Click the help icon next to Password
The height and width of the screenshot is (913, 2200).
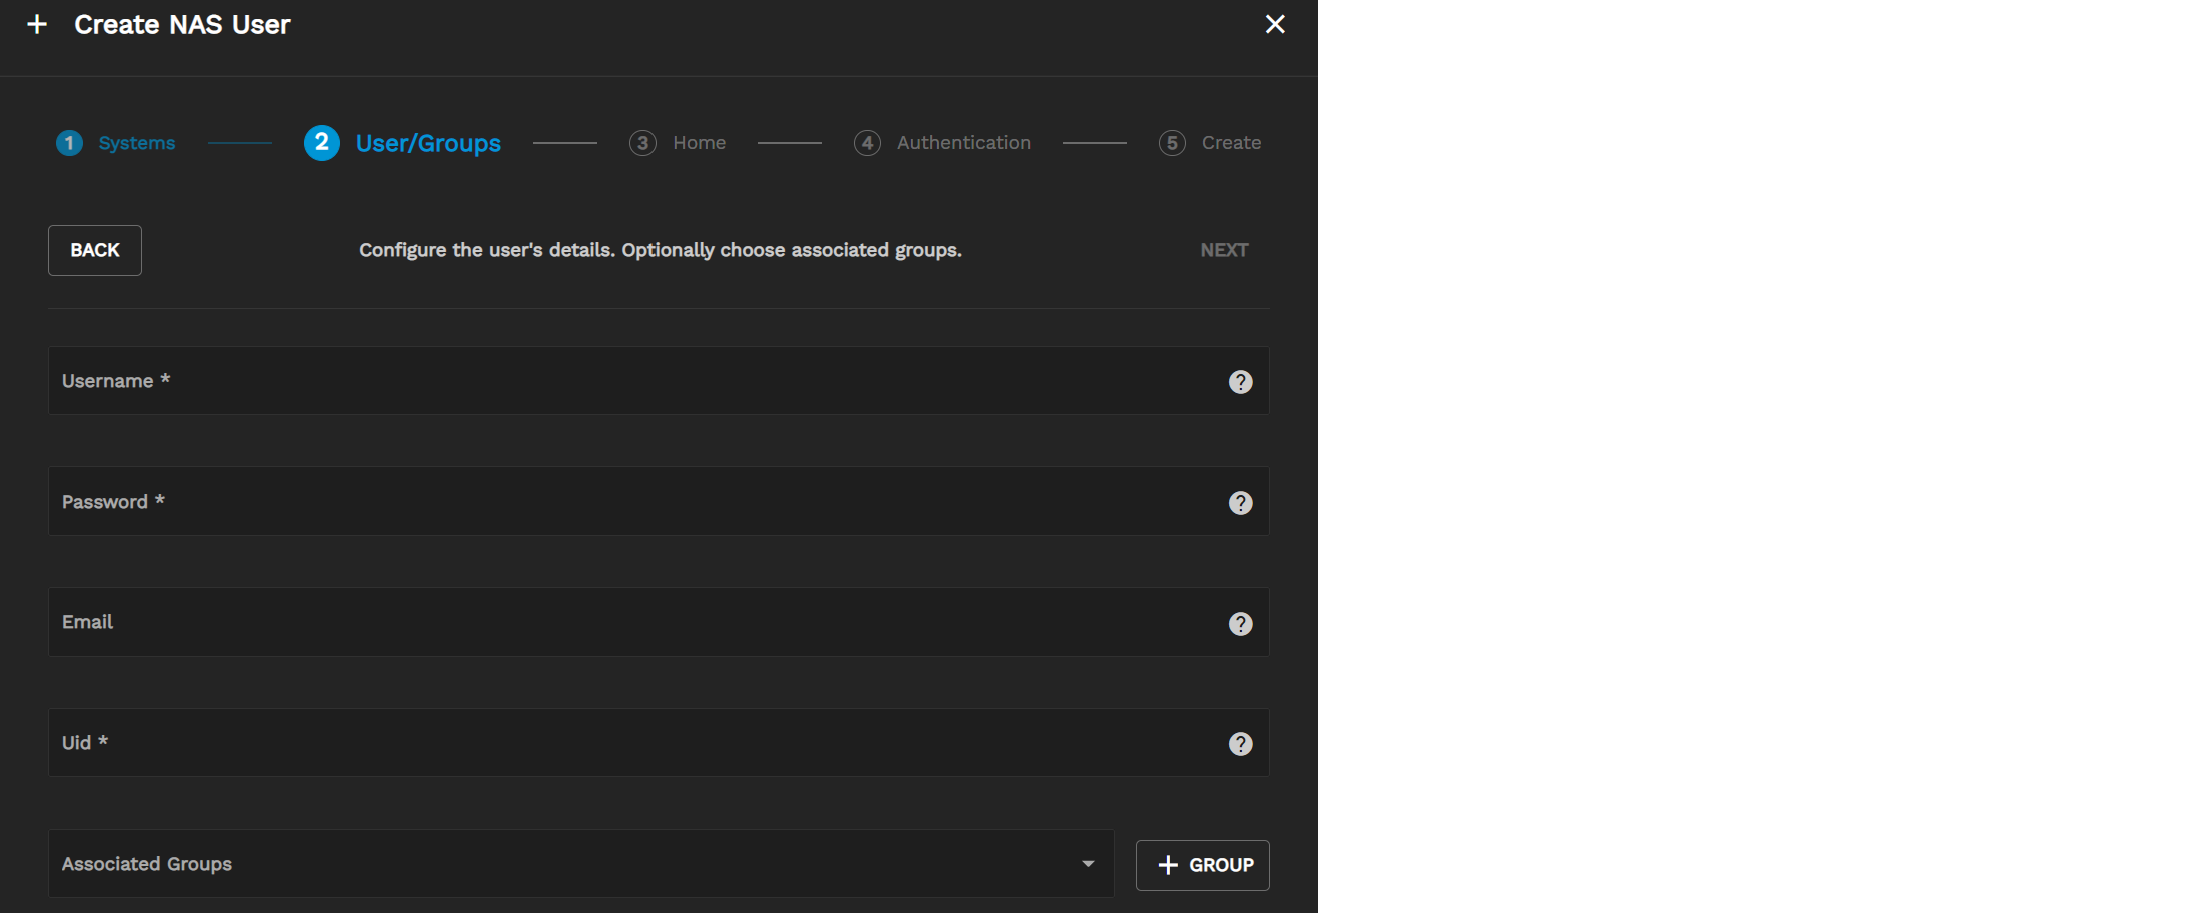click(x=1240, y=503)
